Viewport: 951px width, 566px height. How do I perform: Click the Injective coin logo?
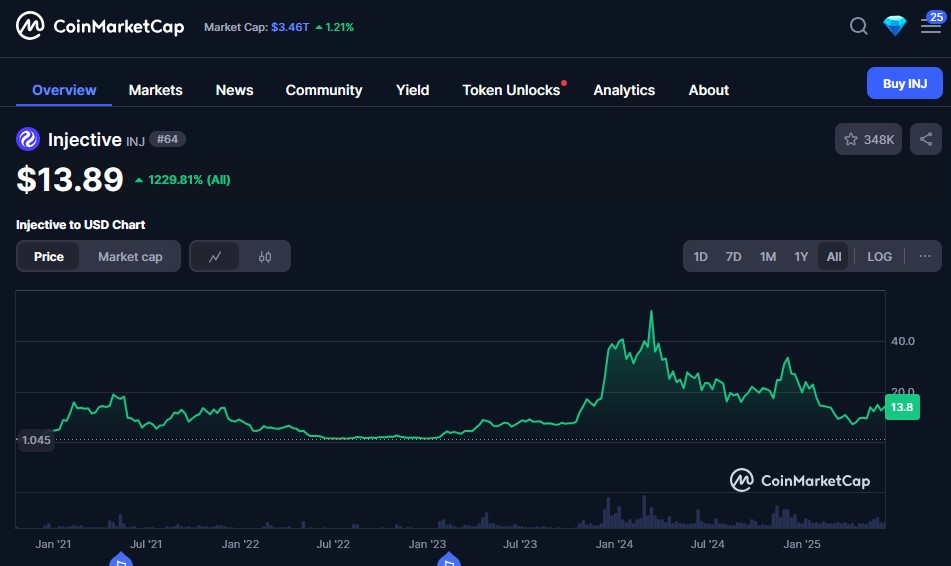click(28, 139)
